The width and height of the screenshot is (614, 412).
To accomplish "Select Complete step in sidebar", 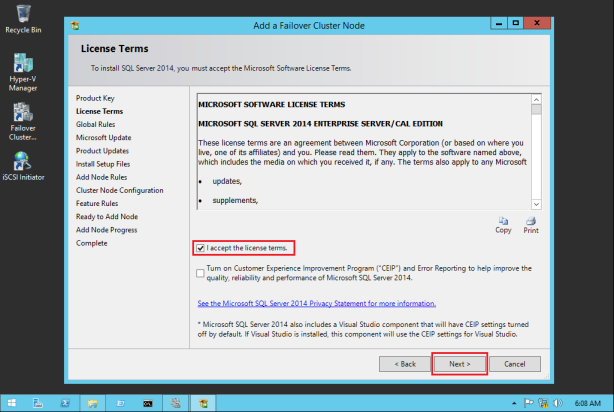I will tap(92, 243).
